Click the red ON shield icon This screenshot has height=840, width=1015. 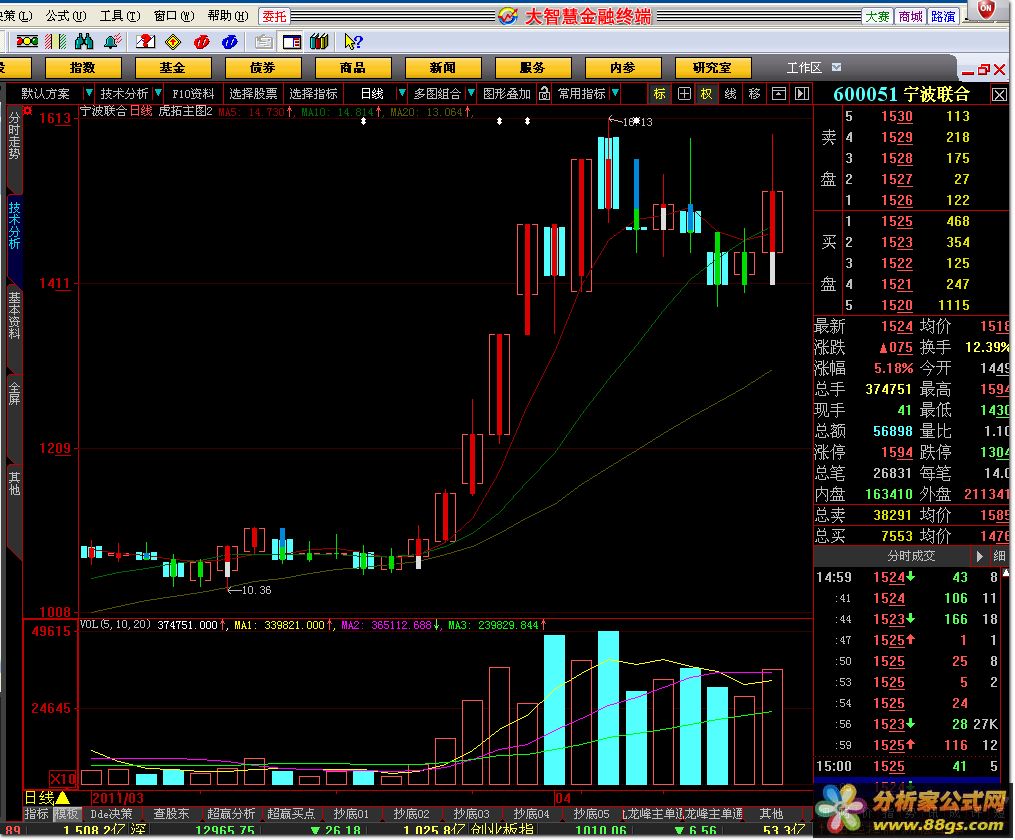pyautogui.click(x=985, y=9)
